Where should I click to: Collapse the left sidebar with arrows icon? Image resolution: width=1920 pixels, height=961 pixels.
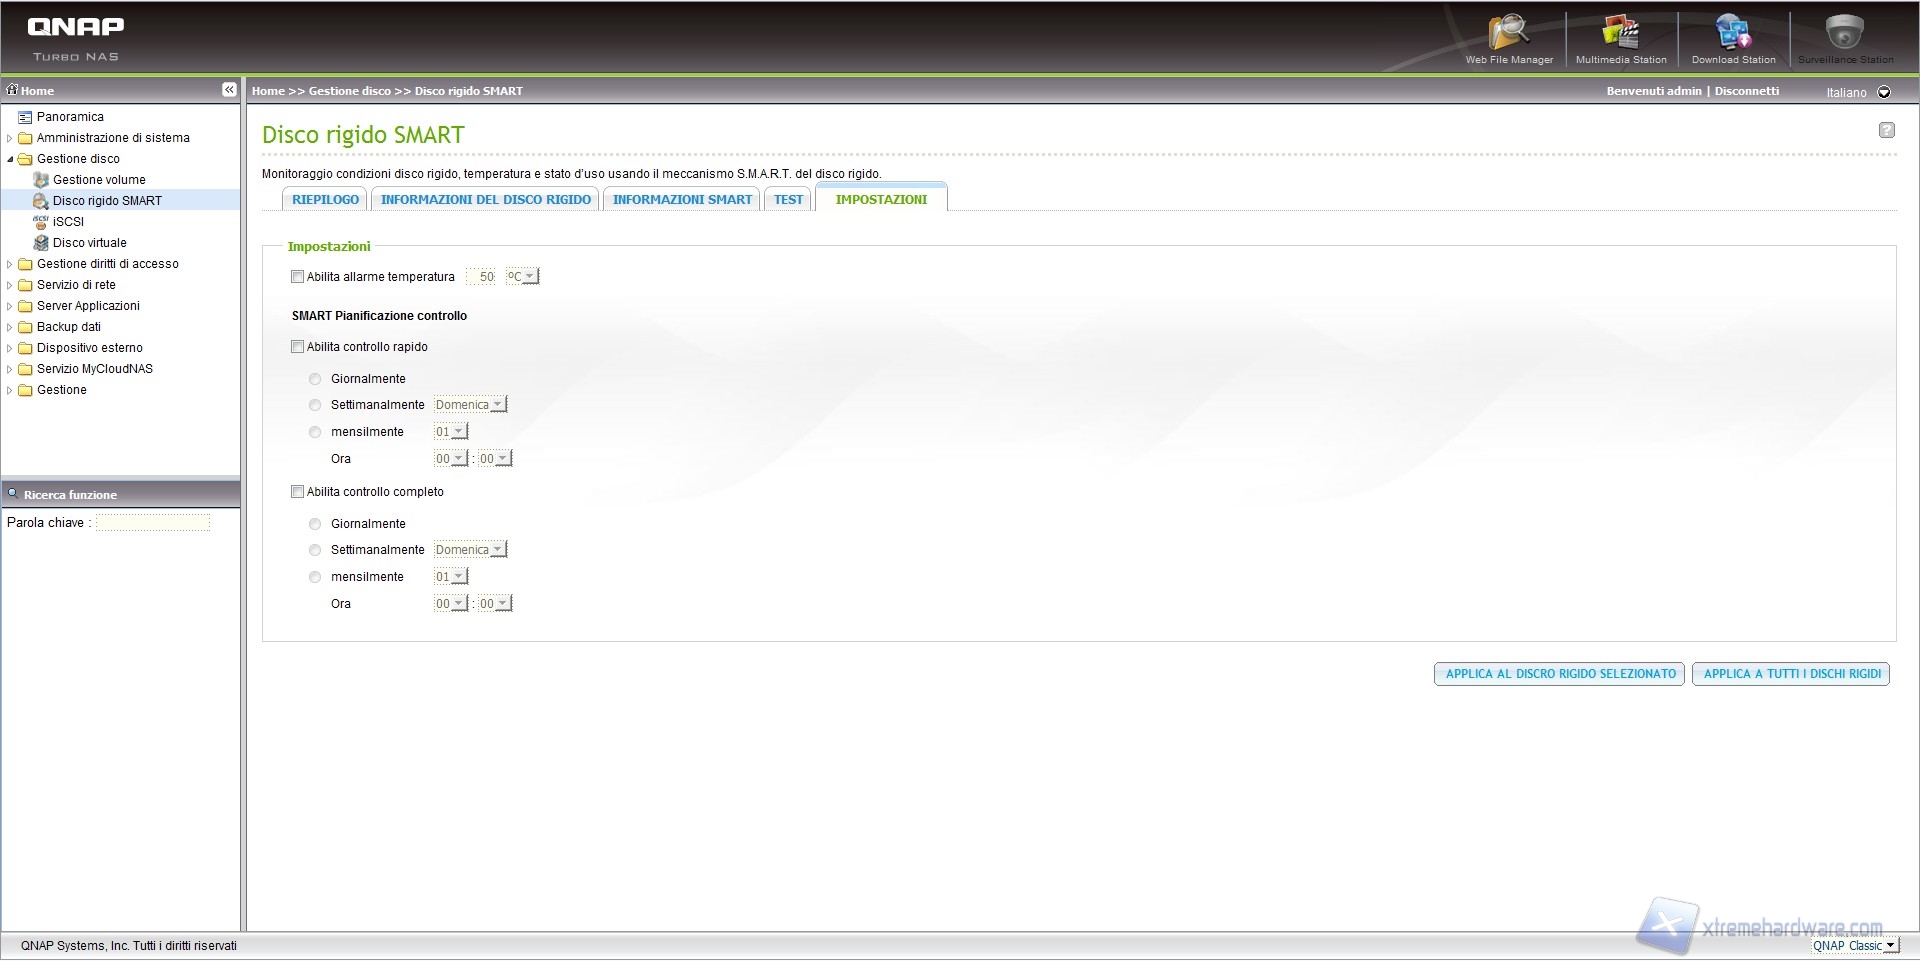click(229, 90)
